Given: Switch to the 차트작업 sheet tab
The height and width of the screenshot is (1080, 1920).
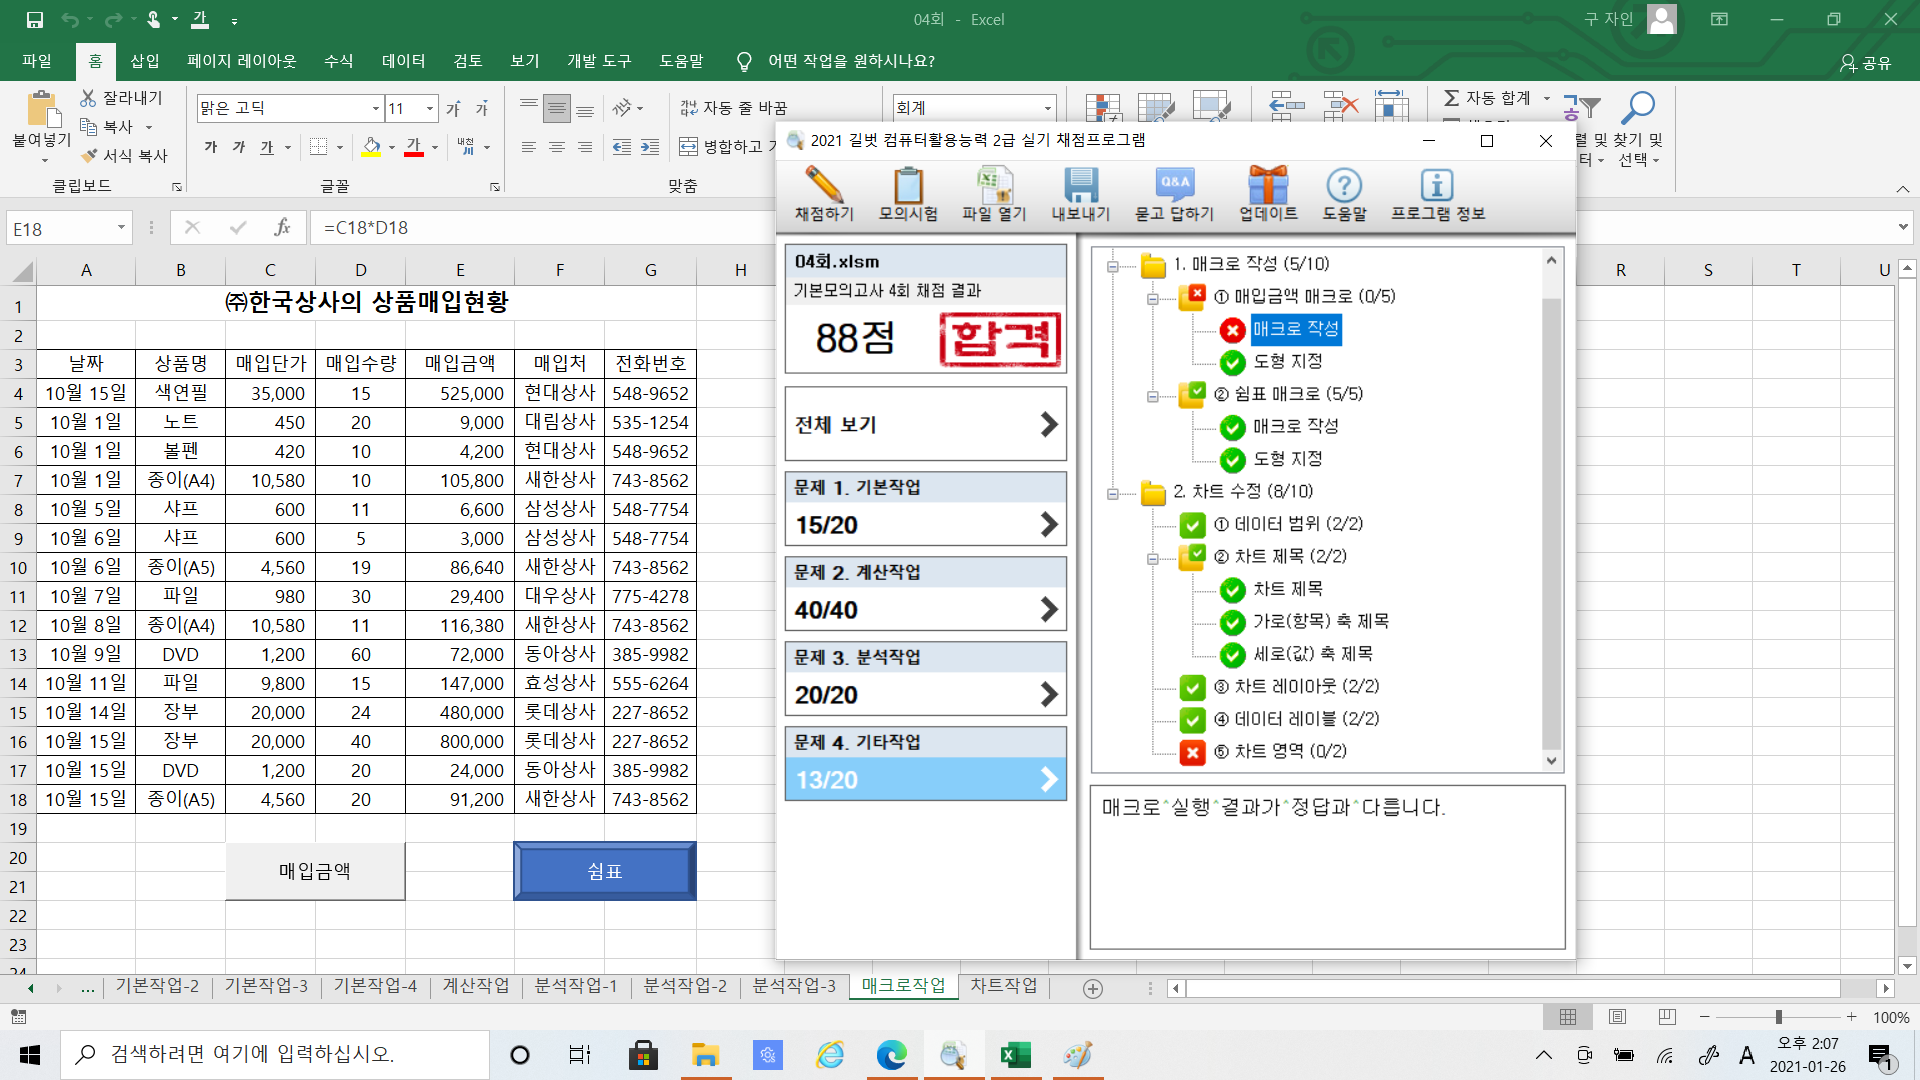Looking at the screenshot, I should (x=1004, y=986).
